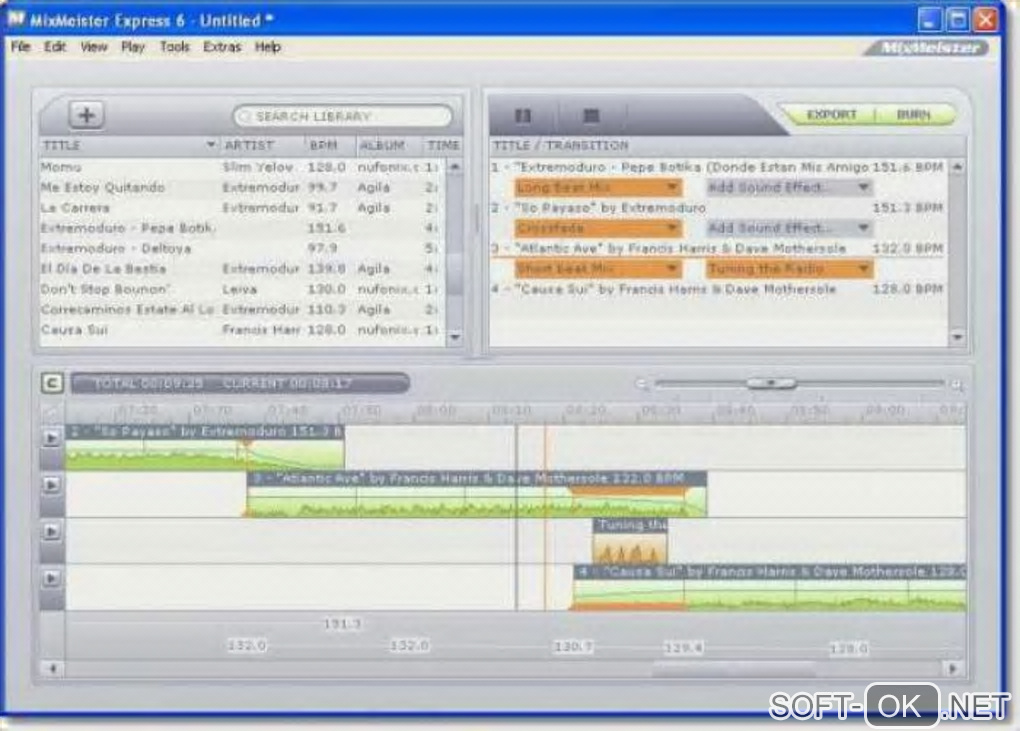1020x731 pixels.
Task: Pause playback with the pause button
Action: tap(523, 116)
